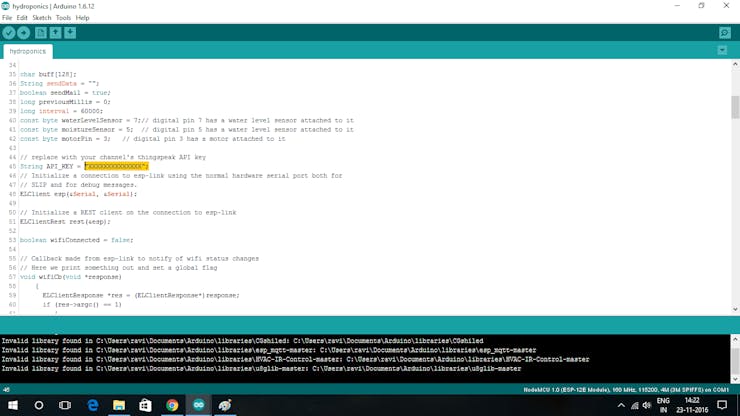The height and width of the screenshot is (416, 740).
Task: Click 'const byte waterLevelSensor = 7;' line
Action: 80,120
